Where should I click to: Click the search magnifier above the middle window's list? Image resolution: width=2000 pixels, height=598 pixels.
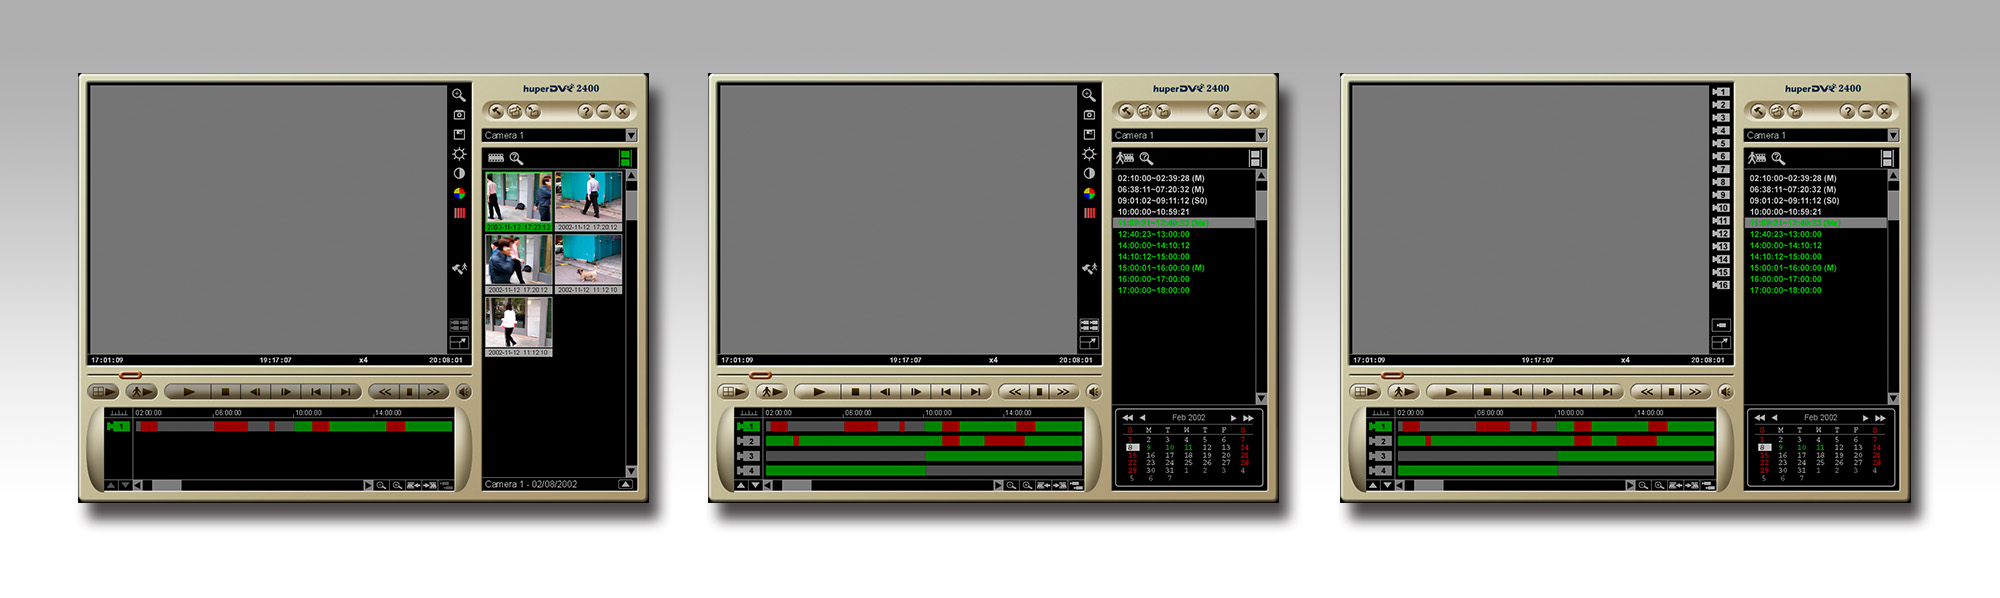pos(1146,158)
